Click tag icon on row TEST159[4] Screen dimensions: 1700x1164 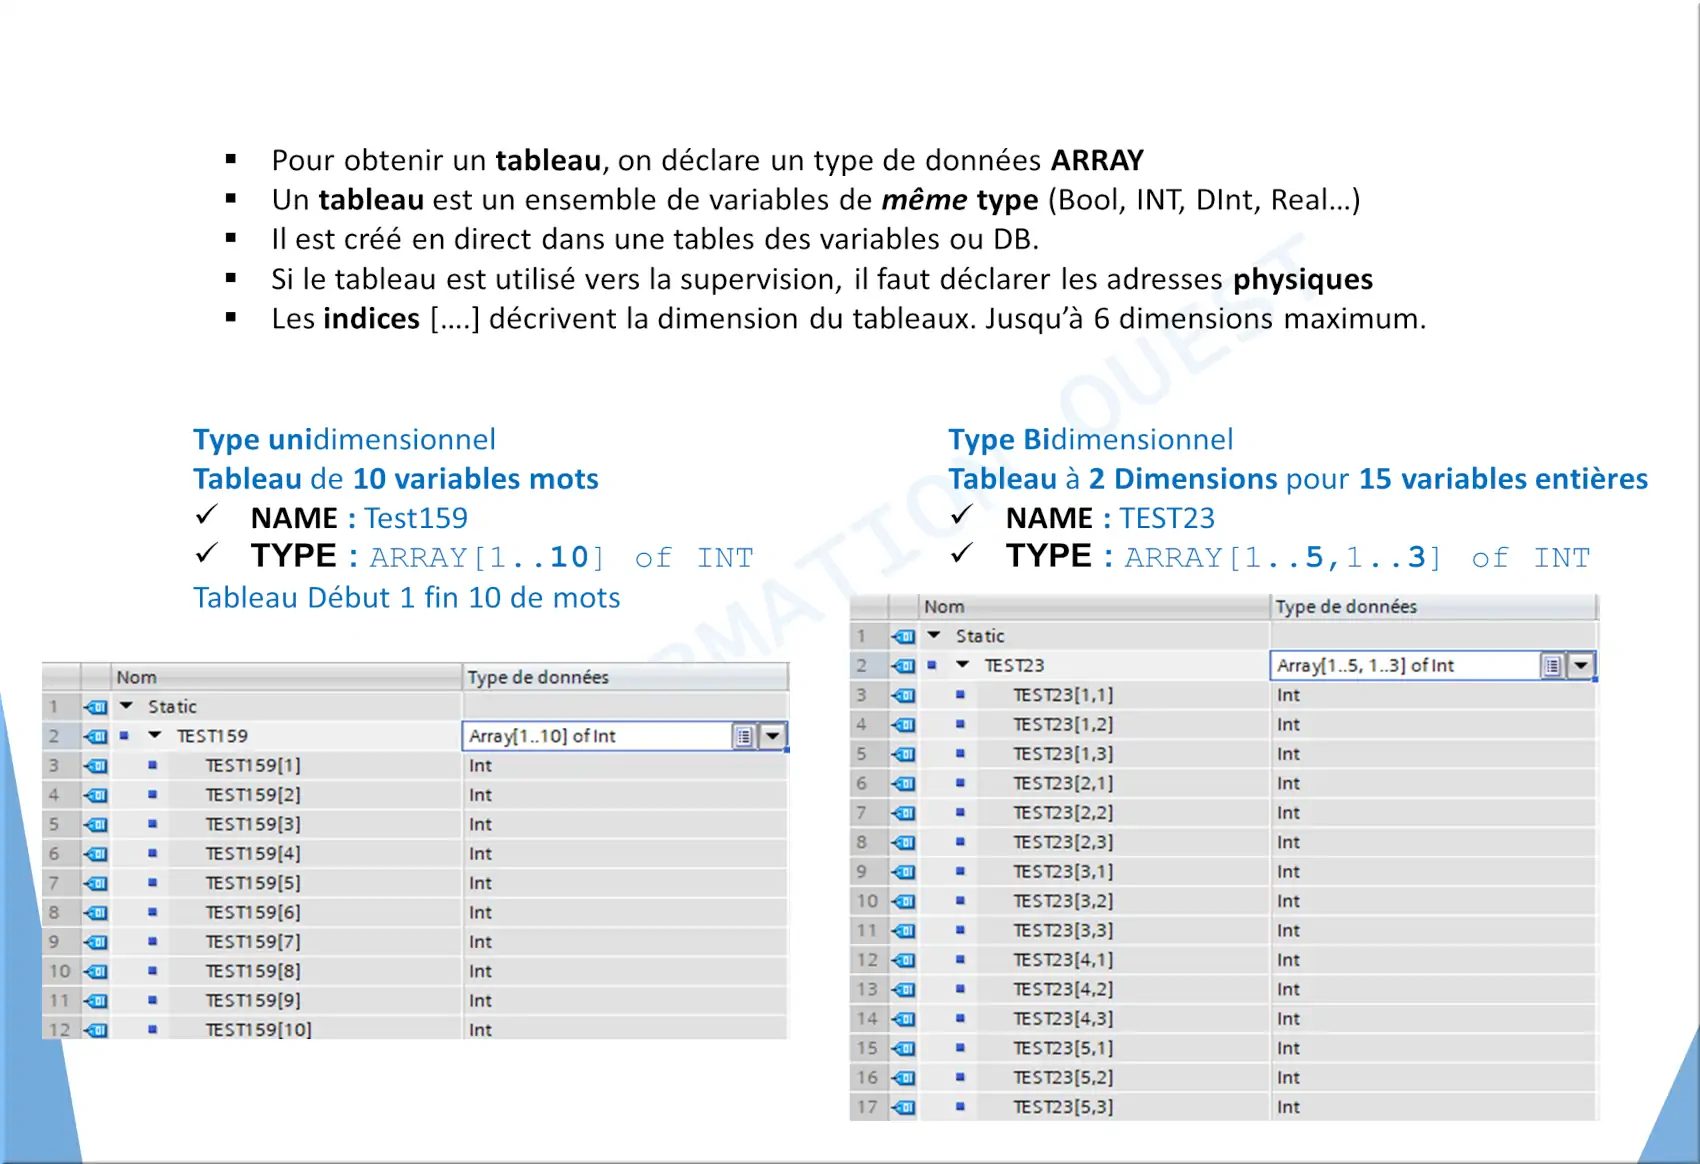pyautogui.click(x=97, y=854)
